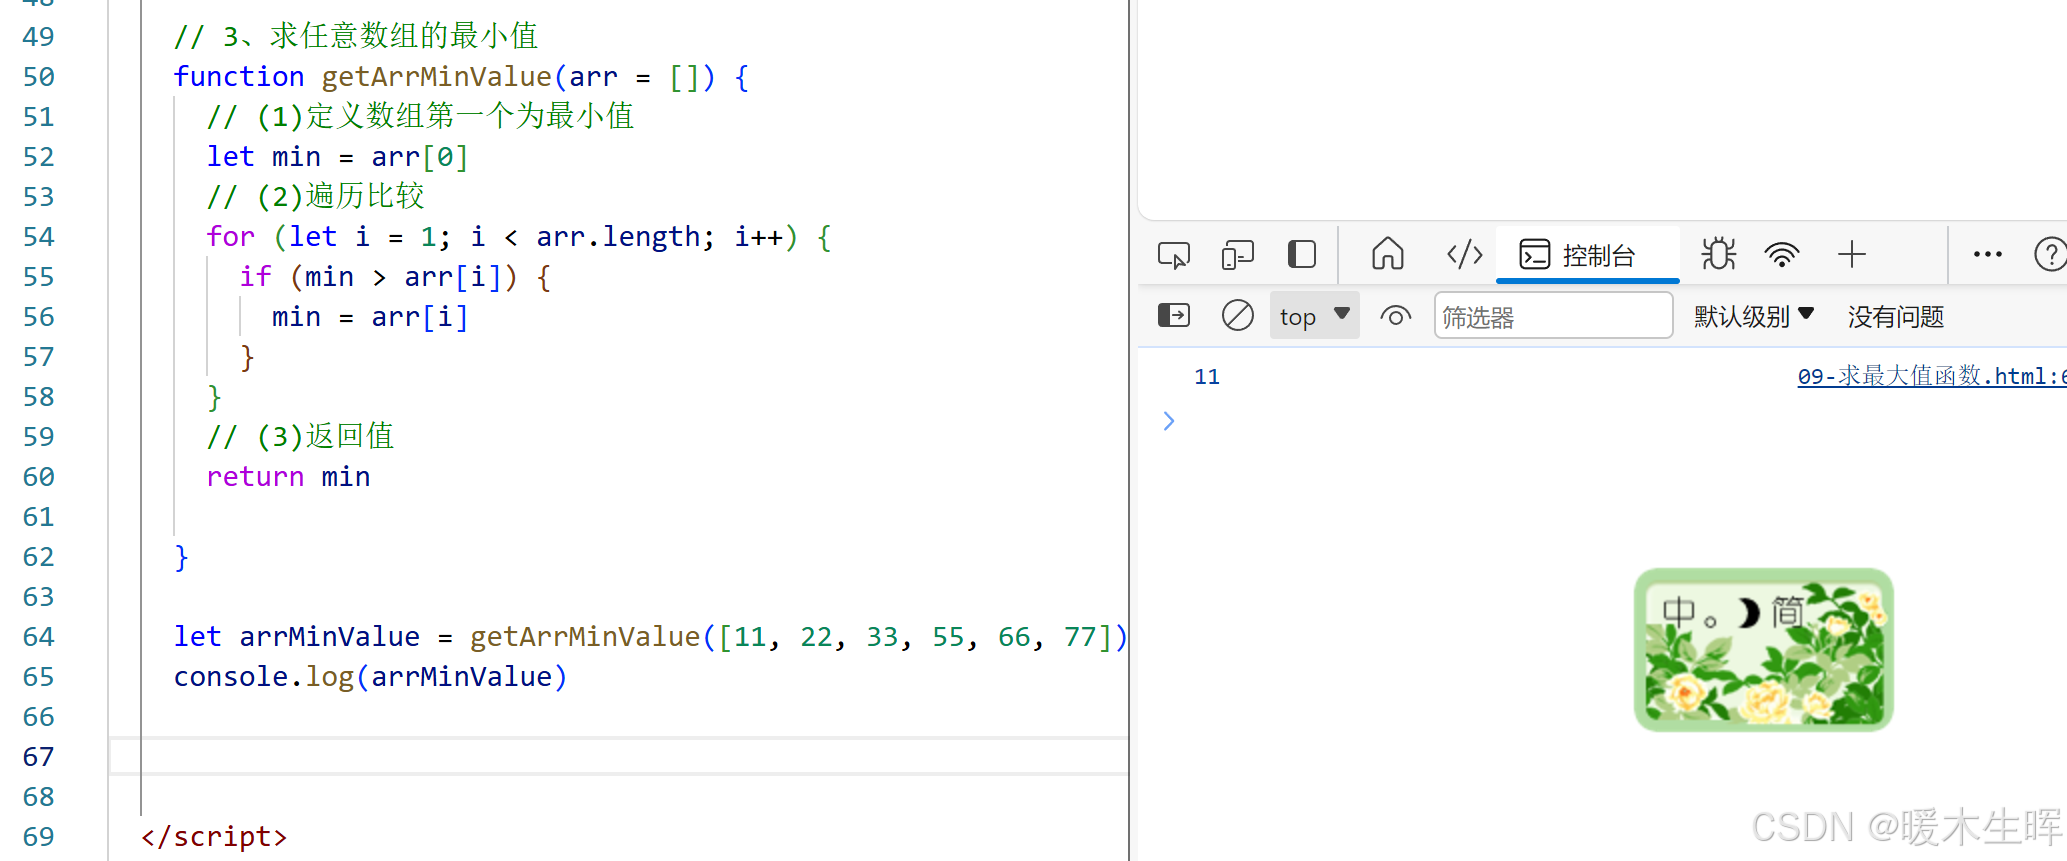Click line number 50 in the gutter
Viewport: 2067px width, 861px height.
click(39, 77)
